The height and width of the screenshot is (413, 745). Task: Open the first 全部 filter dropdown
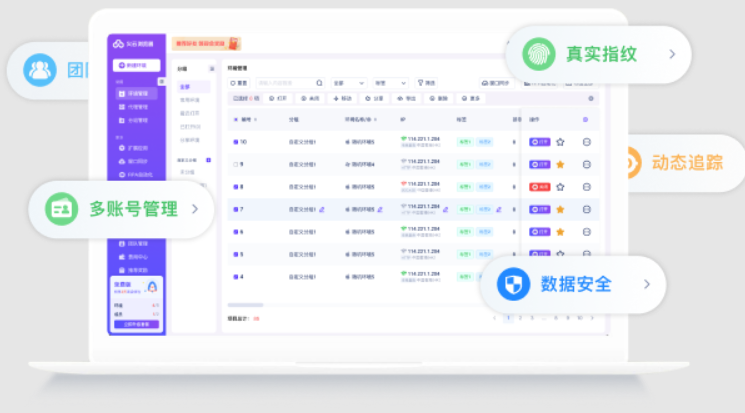pyautogui.click(x=347, y=83)
